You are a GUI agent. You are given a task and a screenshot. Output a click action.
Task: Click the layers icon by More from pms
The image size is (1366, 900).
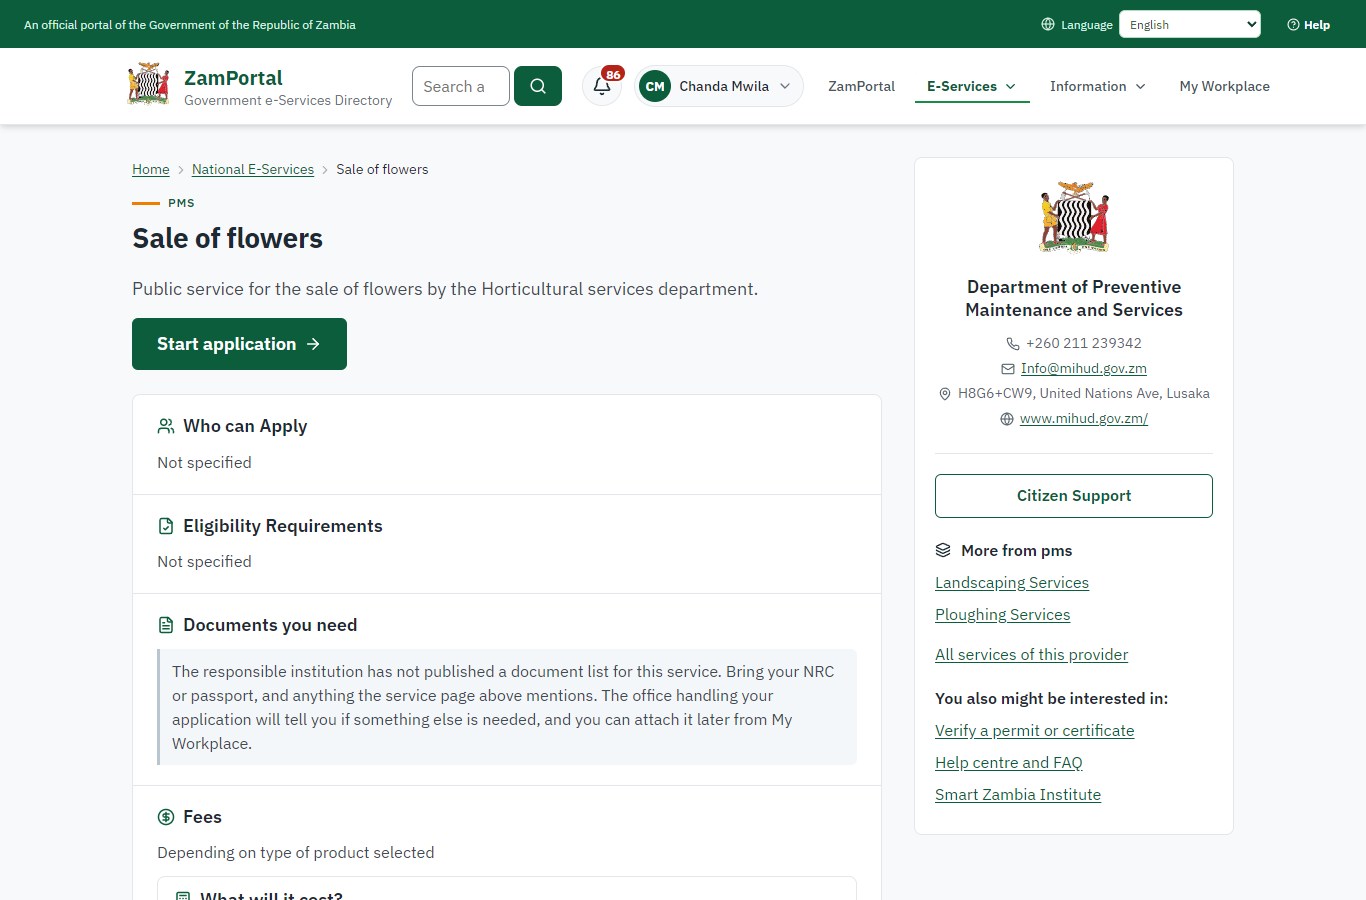(943, 550)
